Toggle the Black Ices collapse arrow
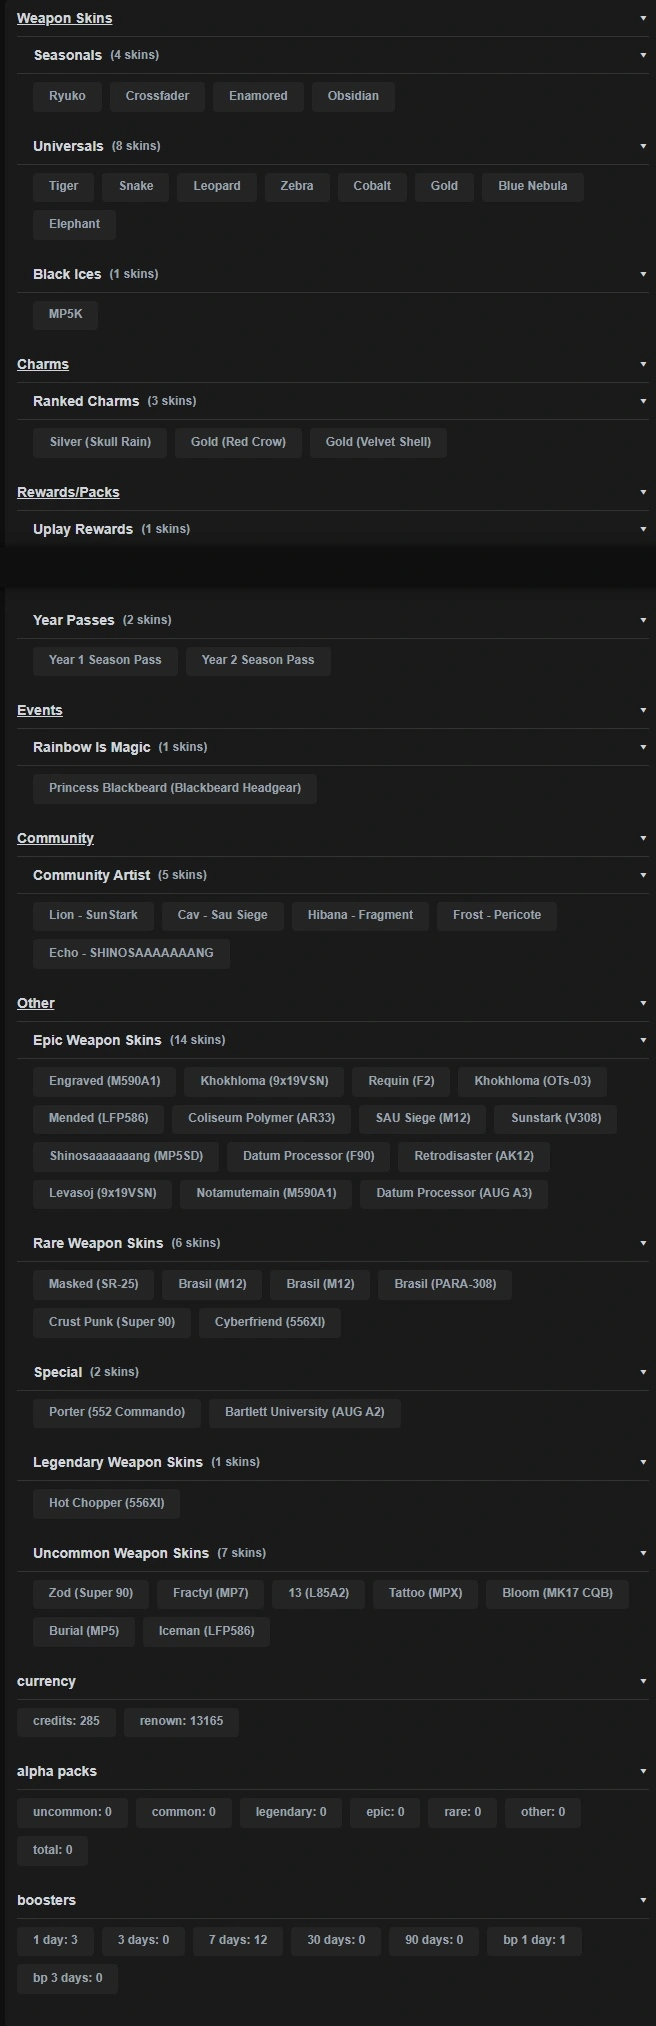The height and width of the screenshot is (2026, 656). [x=643, y=274]
